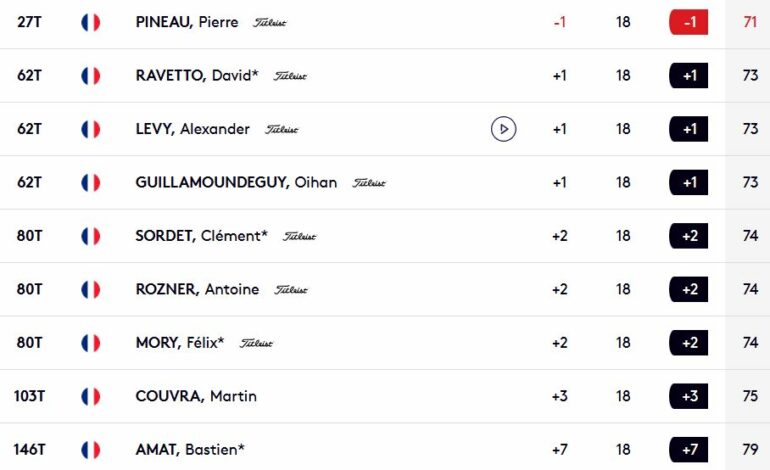Open player RAVETTO, David

tap(197, 76)
